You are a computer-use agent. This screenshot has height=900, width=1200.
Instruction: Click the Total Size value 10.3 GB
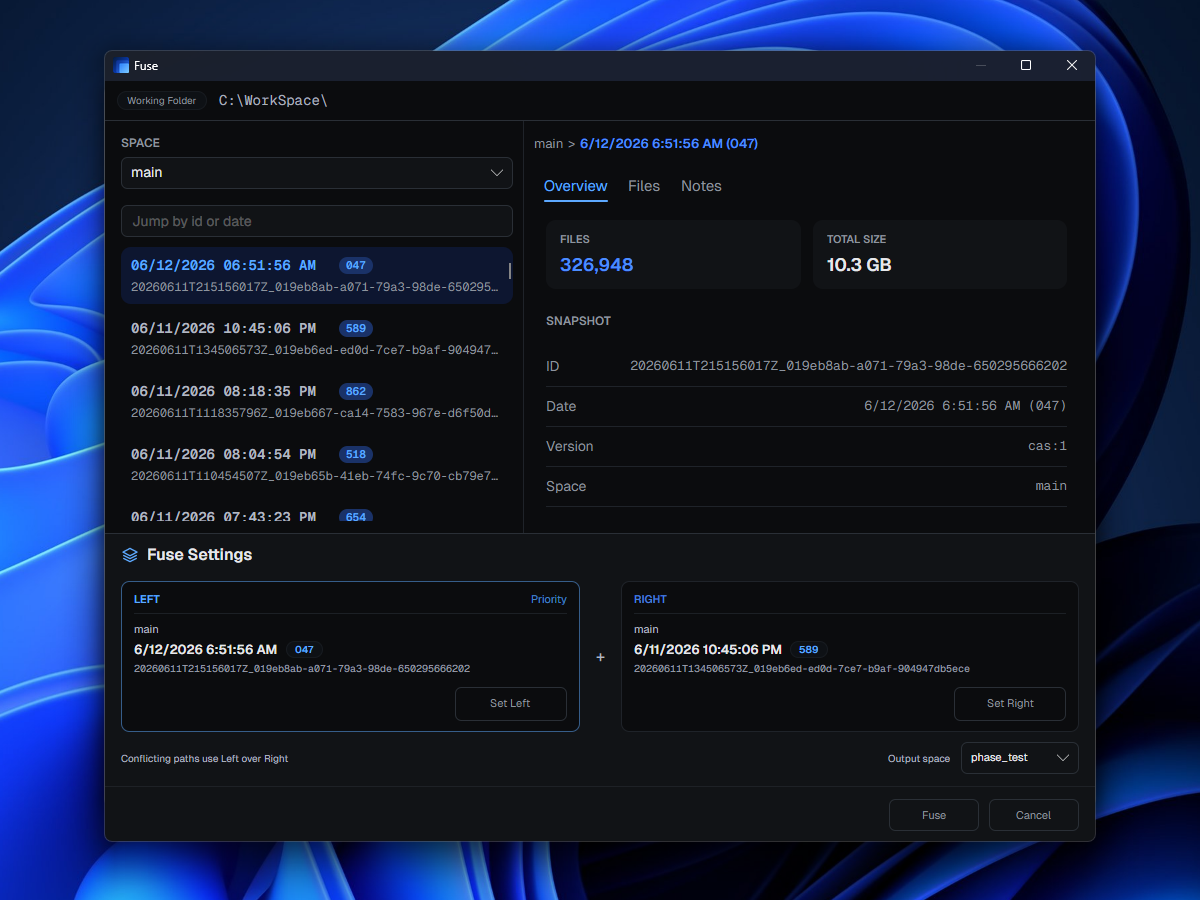(x=859, y=265)
